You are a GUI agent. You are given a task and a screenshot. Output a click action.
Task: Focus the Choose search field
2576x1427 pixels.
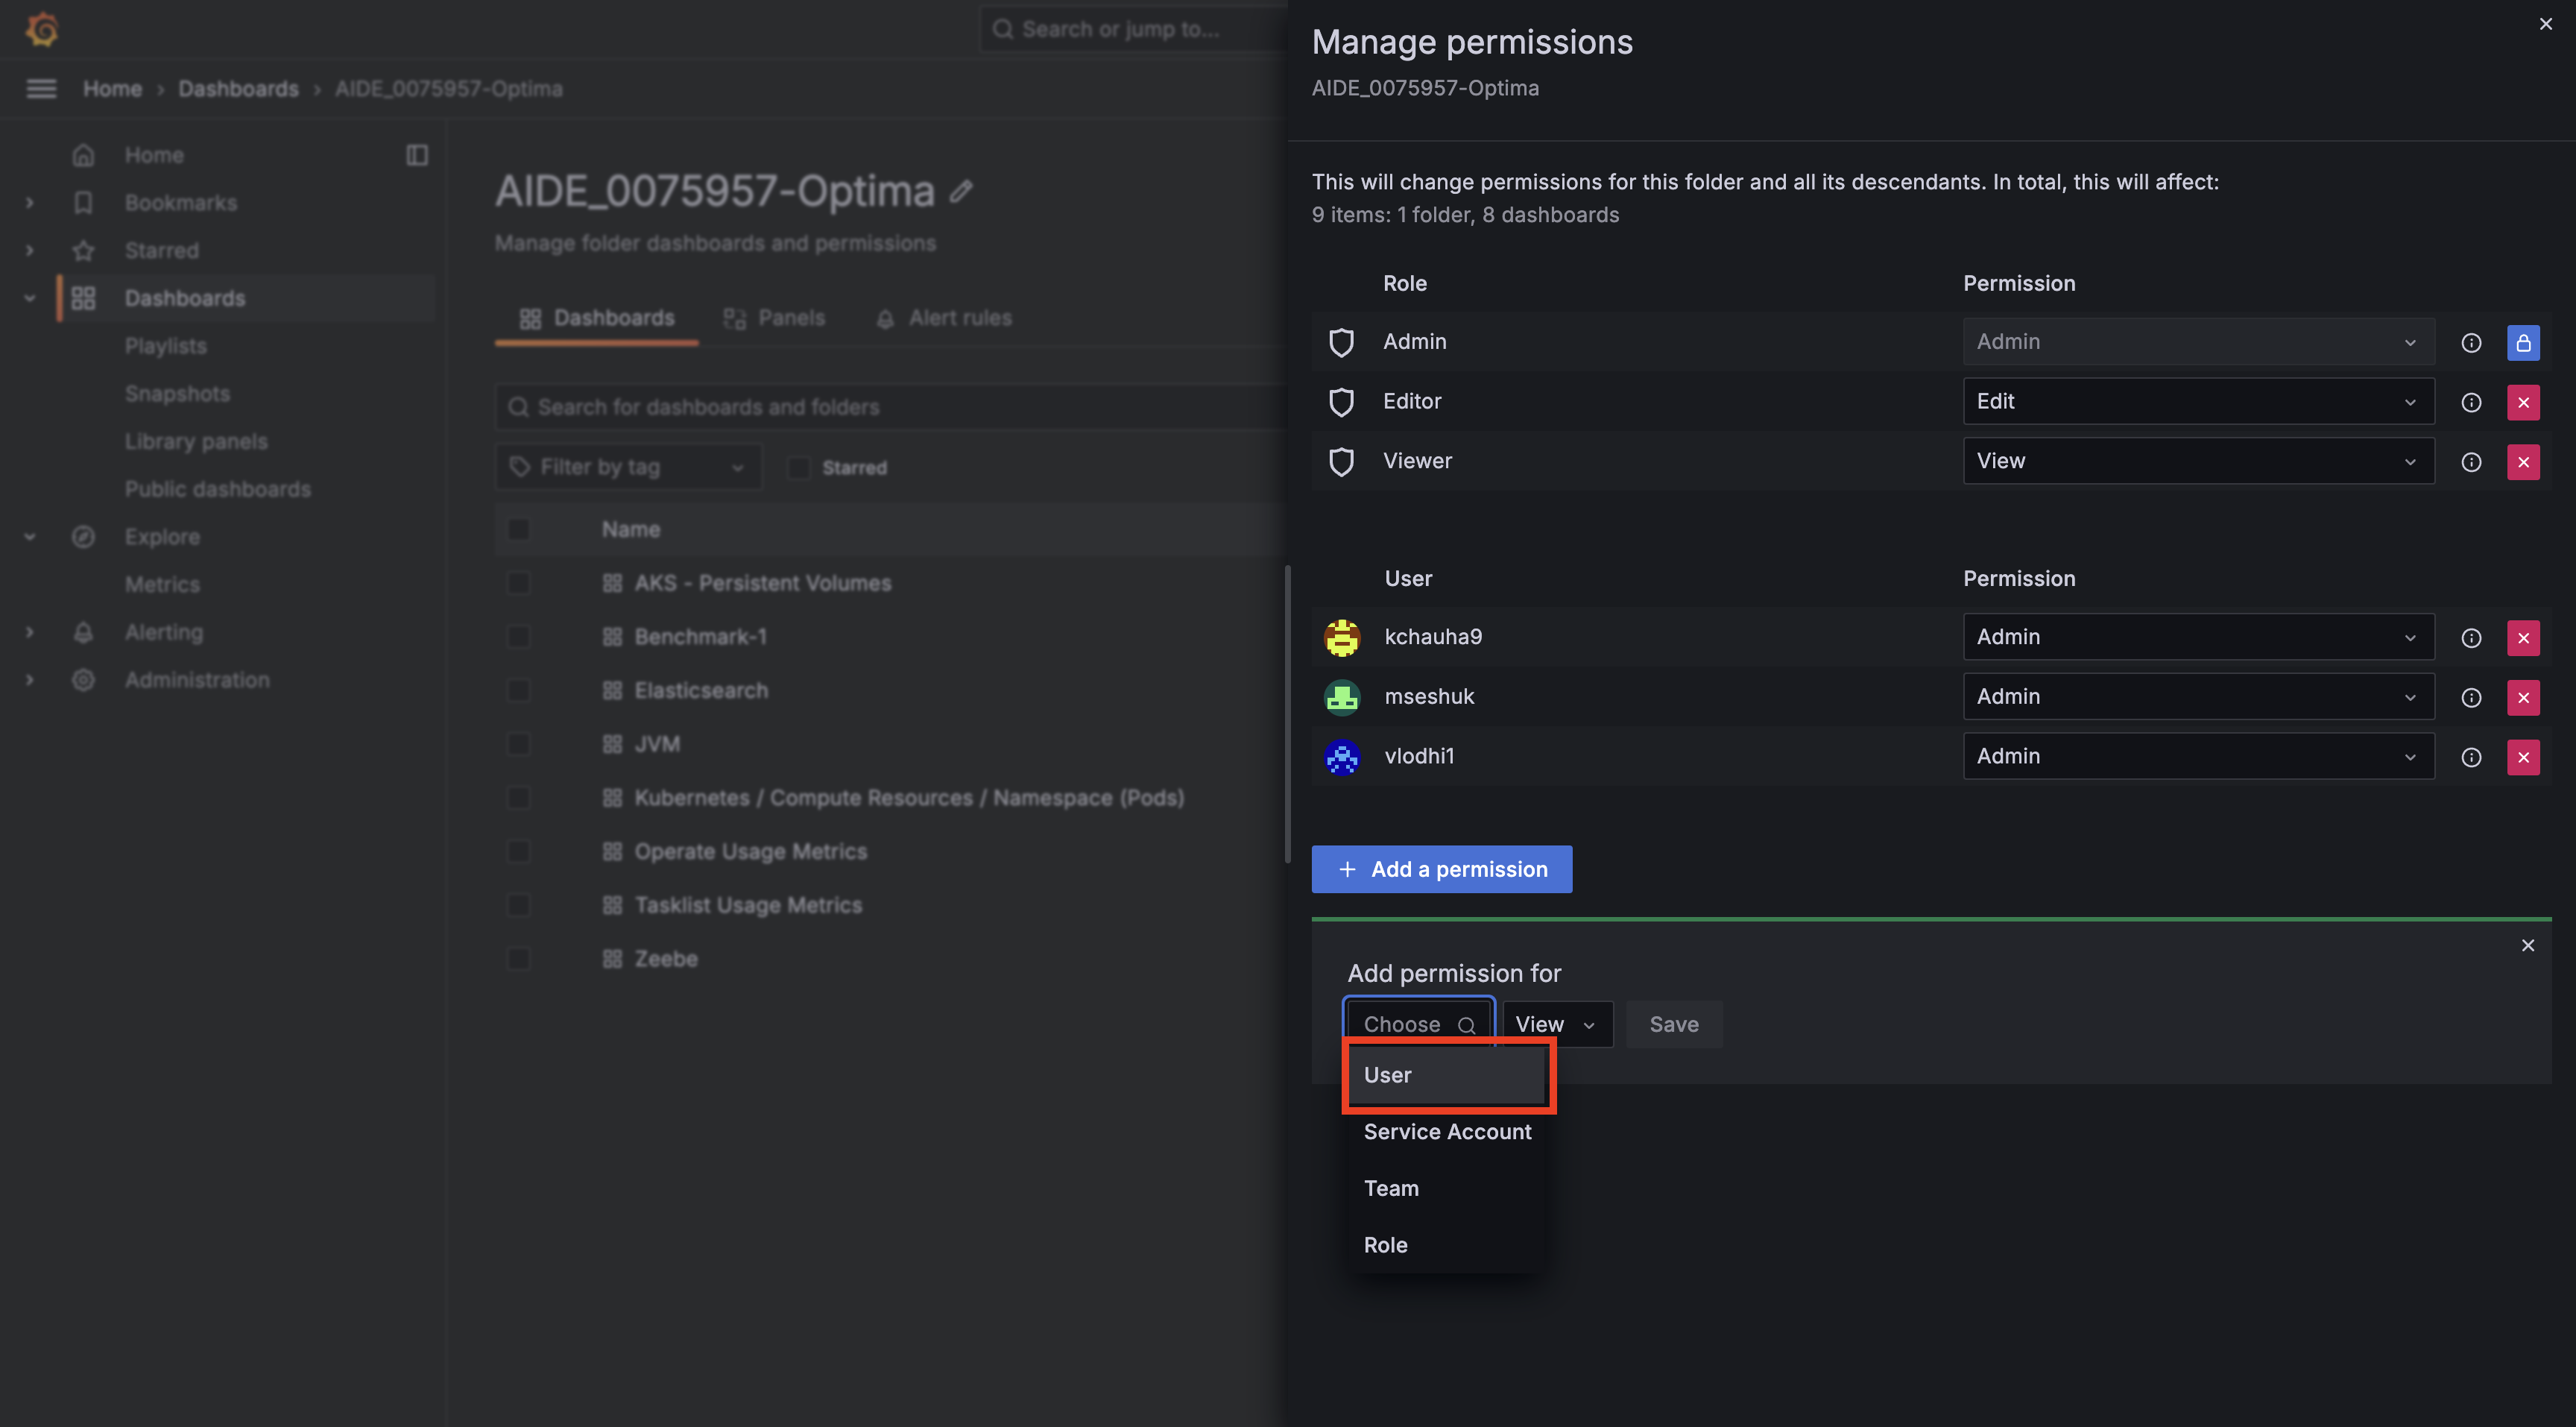tap(1418, 1024)
